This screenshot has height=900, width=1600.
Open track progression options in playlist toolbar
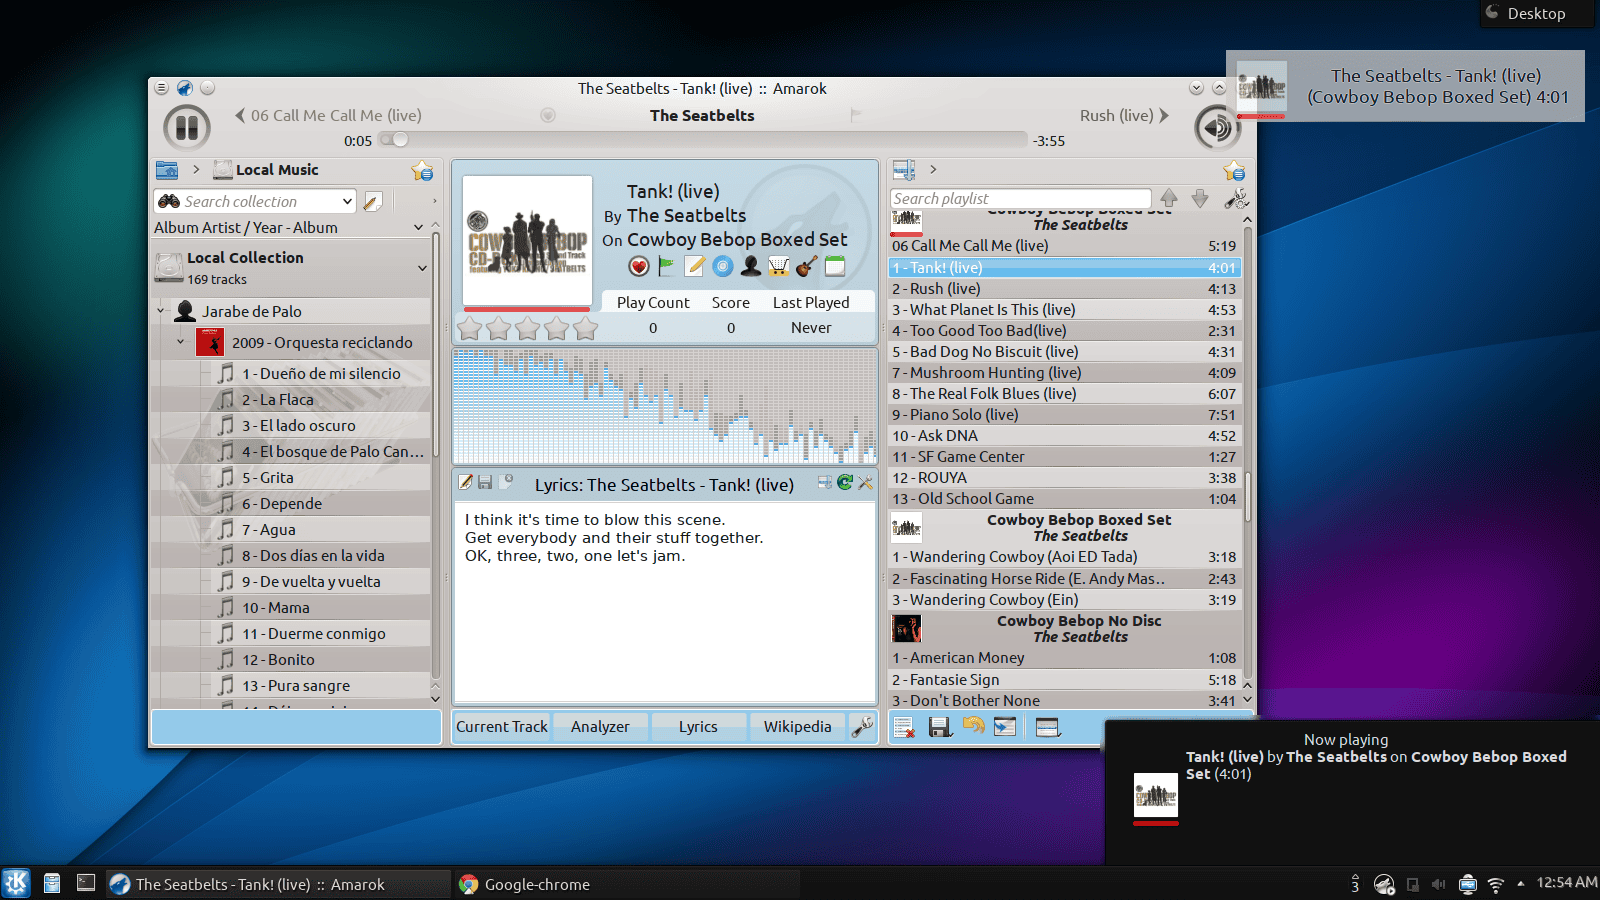tap(1047, 727)
